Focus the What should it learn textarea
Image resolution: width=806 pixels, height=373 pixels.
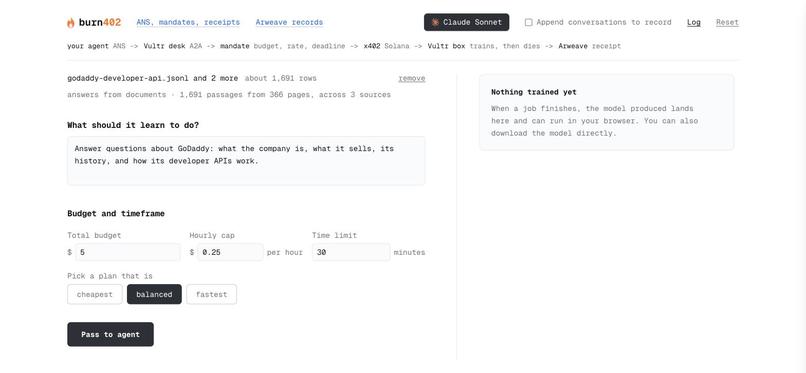tap(246, 161)
